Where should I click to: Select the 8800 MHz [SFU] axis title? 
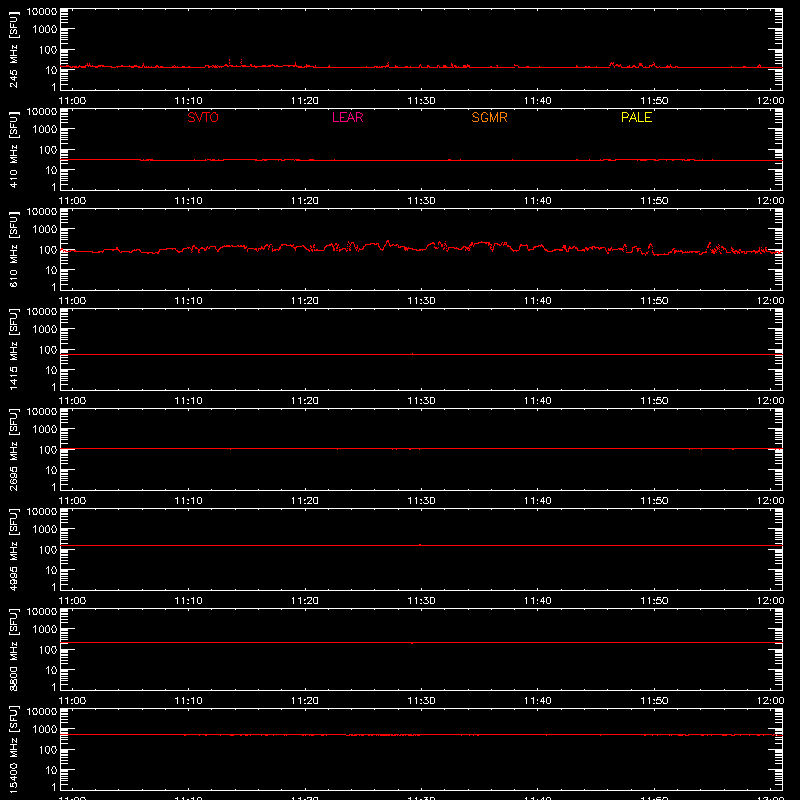click(13, 649)
